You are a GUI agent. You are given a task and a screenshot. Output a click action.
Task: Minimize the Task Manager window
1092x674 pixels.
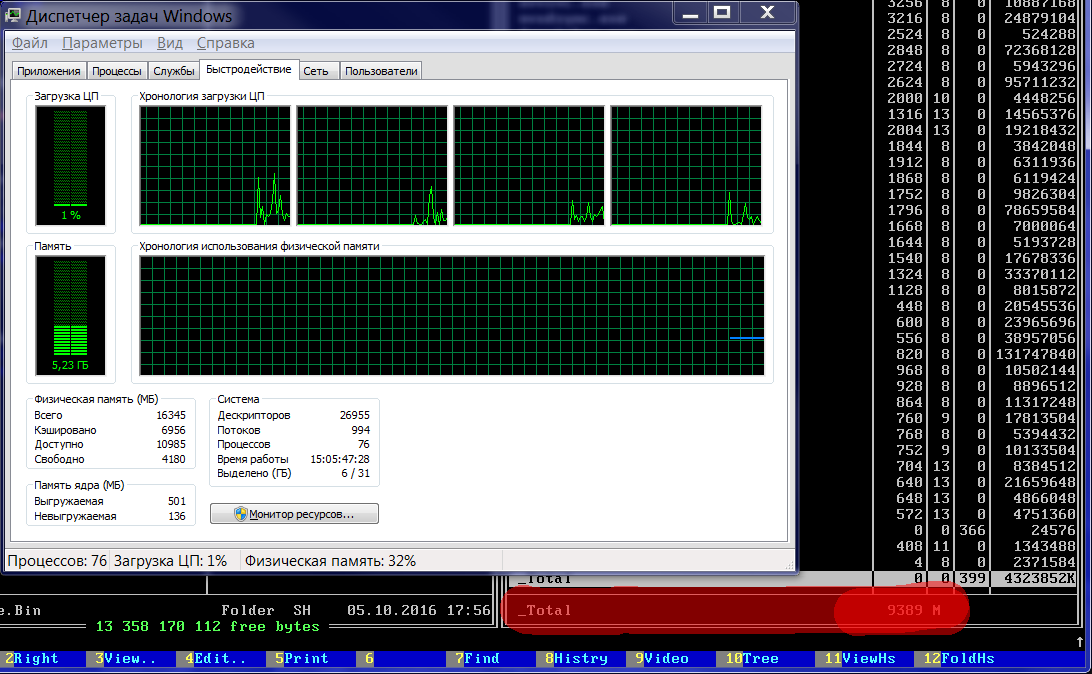tap(690, 13)
